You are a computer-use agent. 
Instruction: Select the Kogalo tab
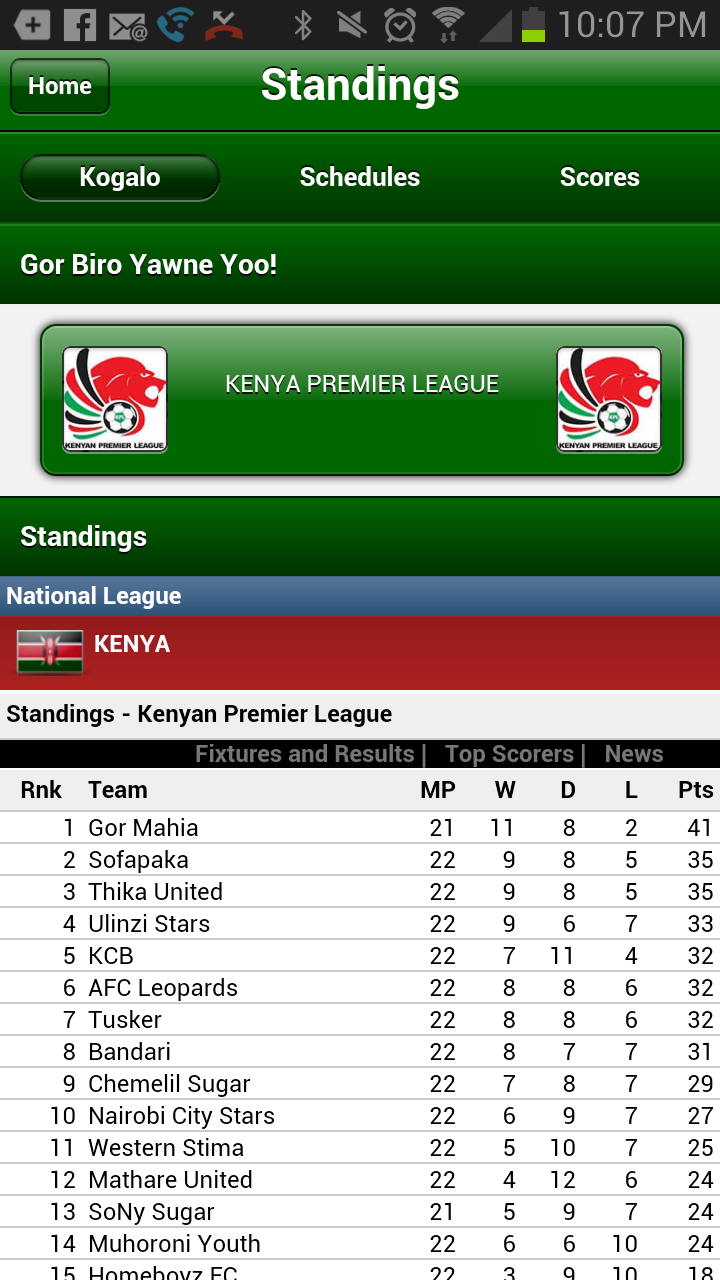120,177
